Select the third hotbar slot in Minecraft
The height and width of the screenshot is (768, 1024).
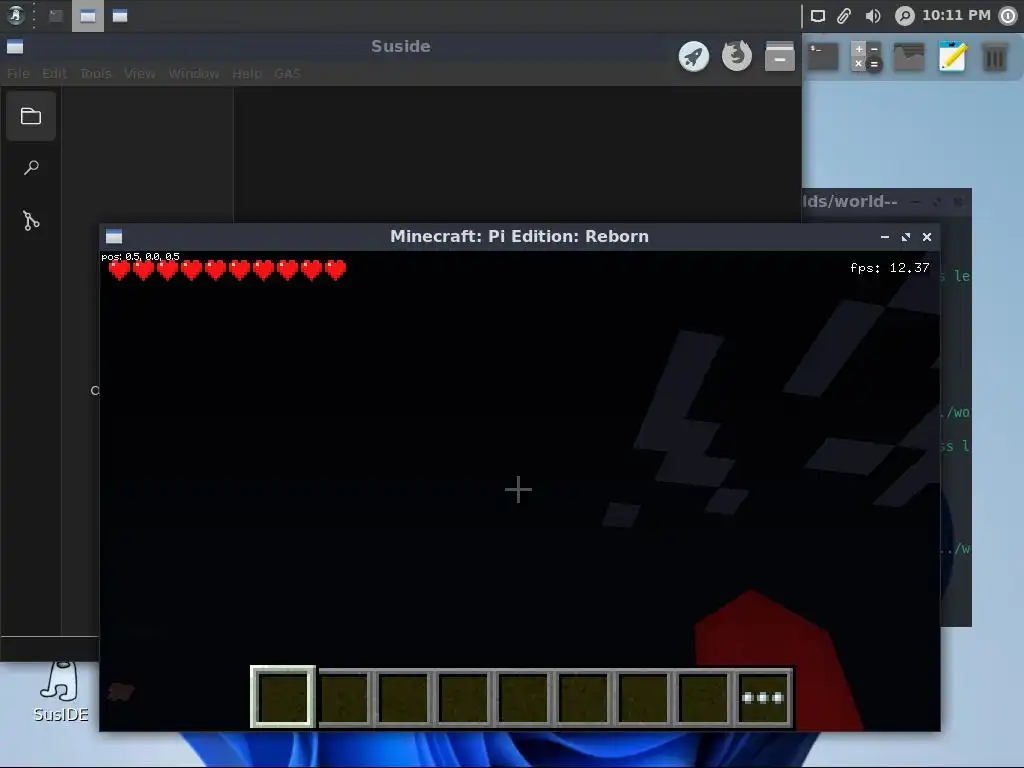pyautogui.click(x=404, y=698)
